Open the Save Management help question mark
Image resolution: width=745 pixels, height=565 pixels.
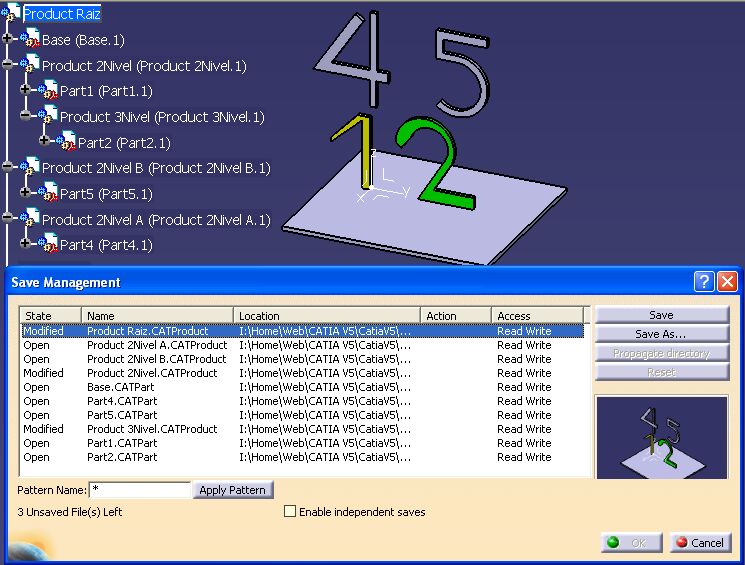tap(704, 281)
